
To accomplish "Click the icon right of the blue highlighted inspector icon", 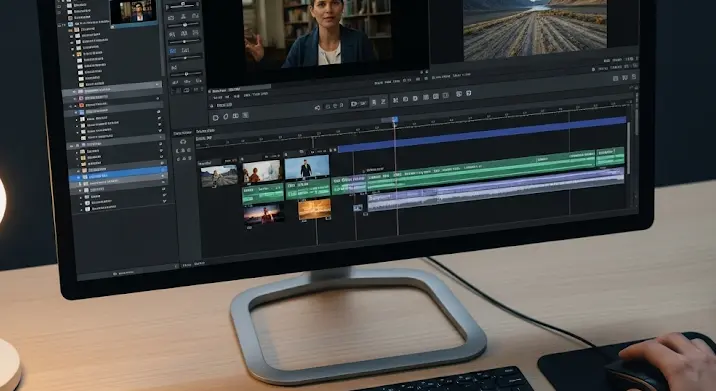I will (x=185, y=50).
